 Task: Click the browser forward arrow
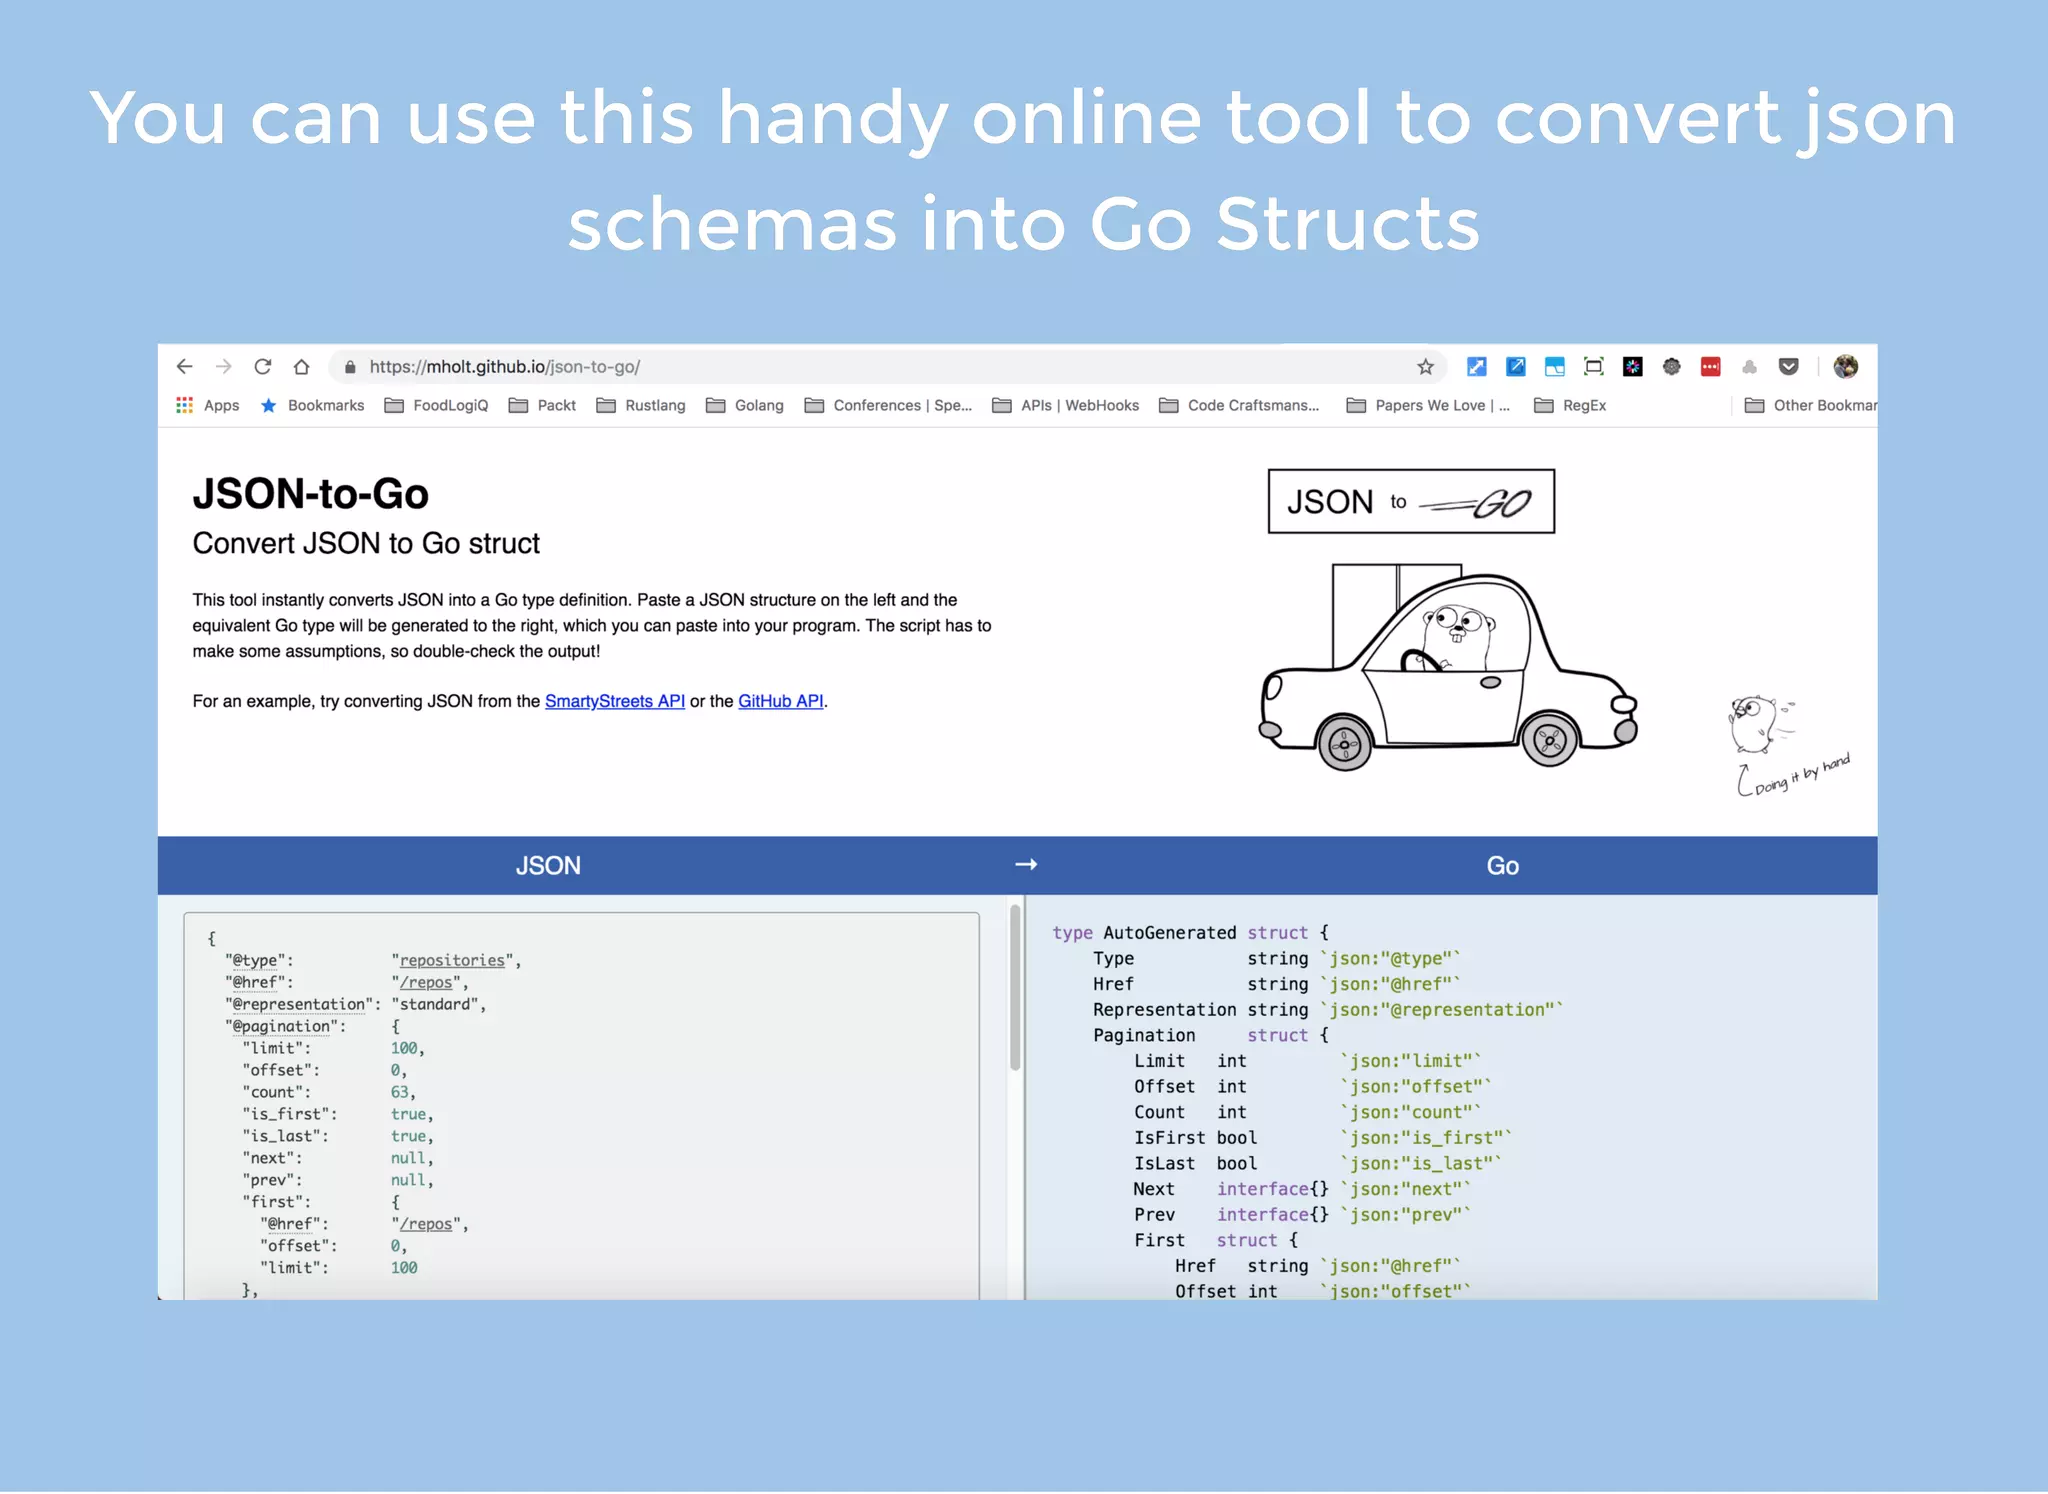pyautogui.click(x=223, y=367)
